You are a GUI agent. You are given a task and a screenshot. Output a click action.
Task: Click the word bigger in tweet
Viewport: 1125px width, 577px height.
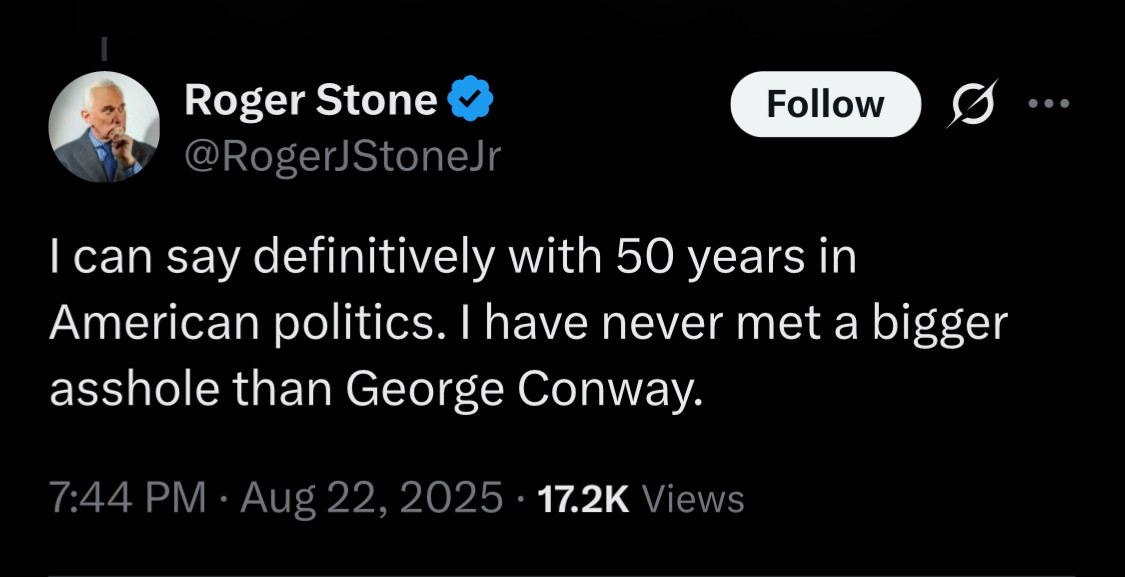941,326
